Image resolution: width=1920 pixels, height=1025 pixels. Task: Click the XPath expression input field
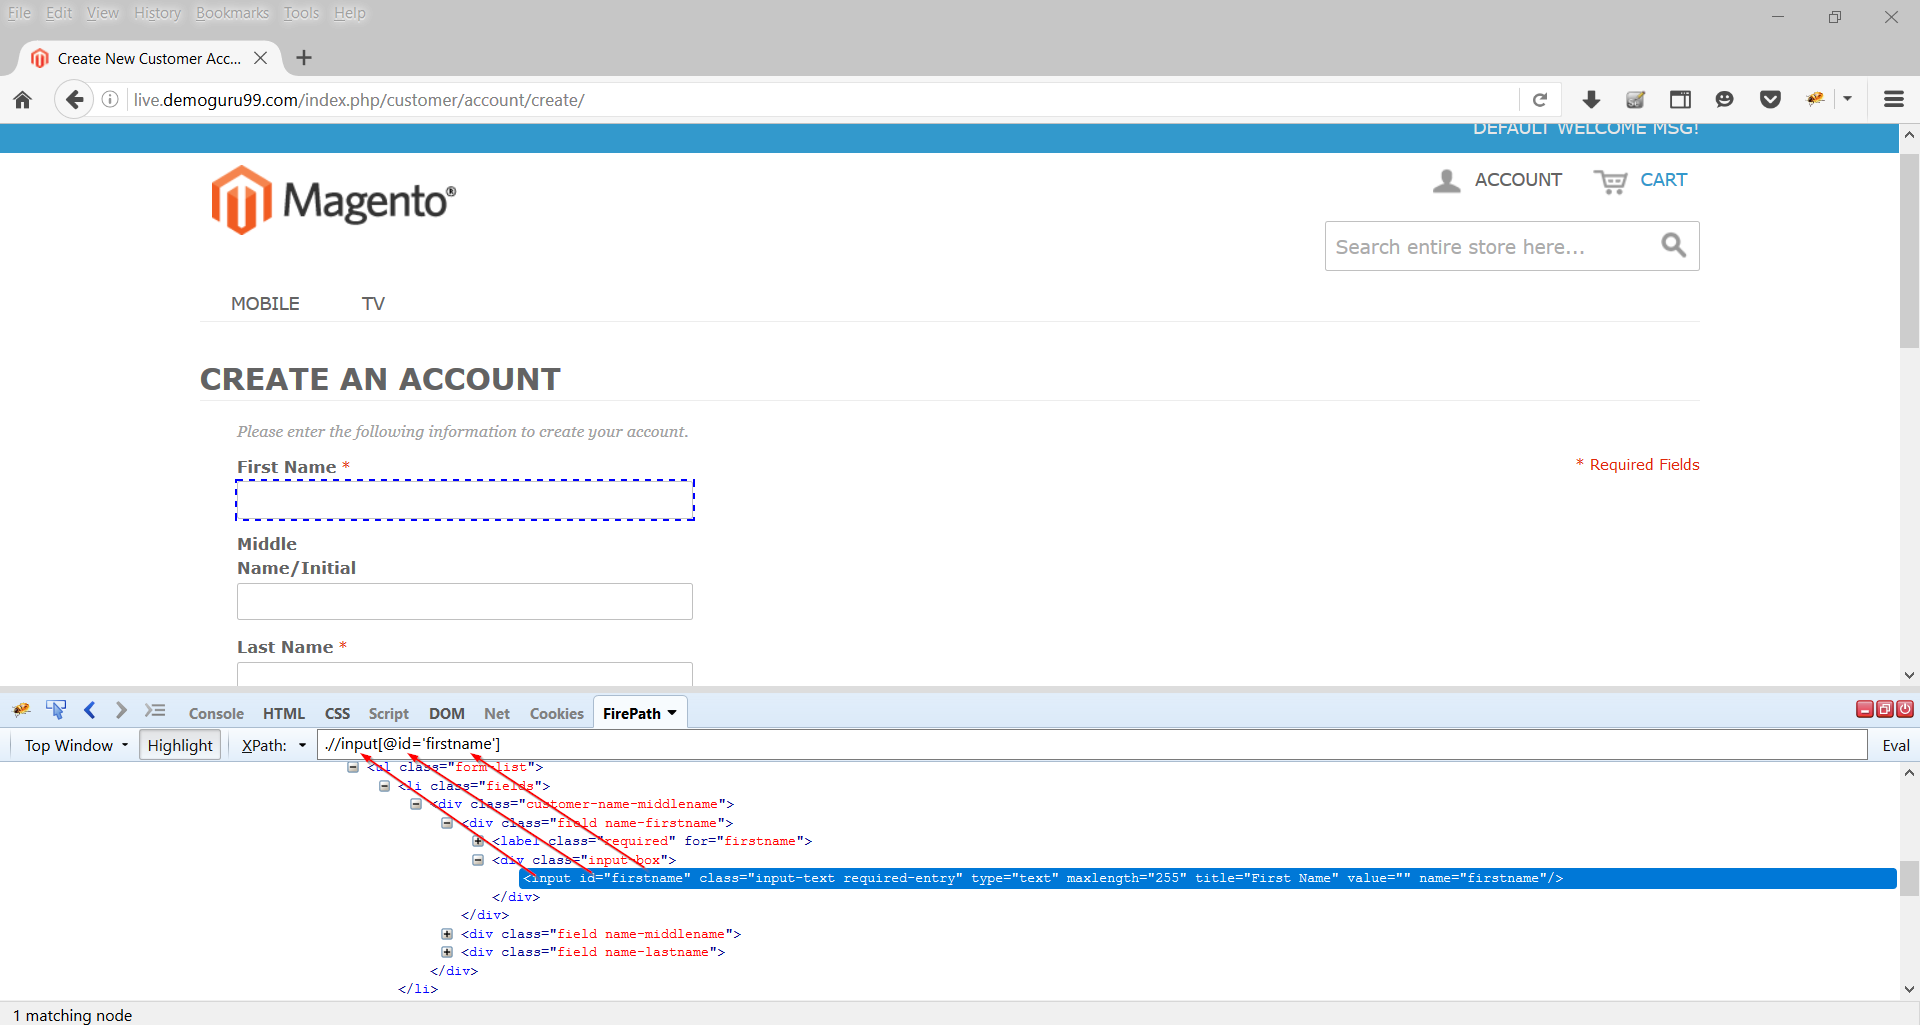tap(1092, 744)
